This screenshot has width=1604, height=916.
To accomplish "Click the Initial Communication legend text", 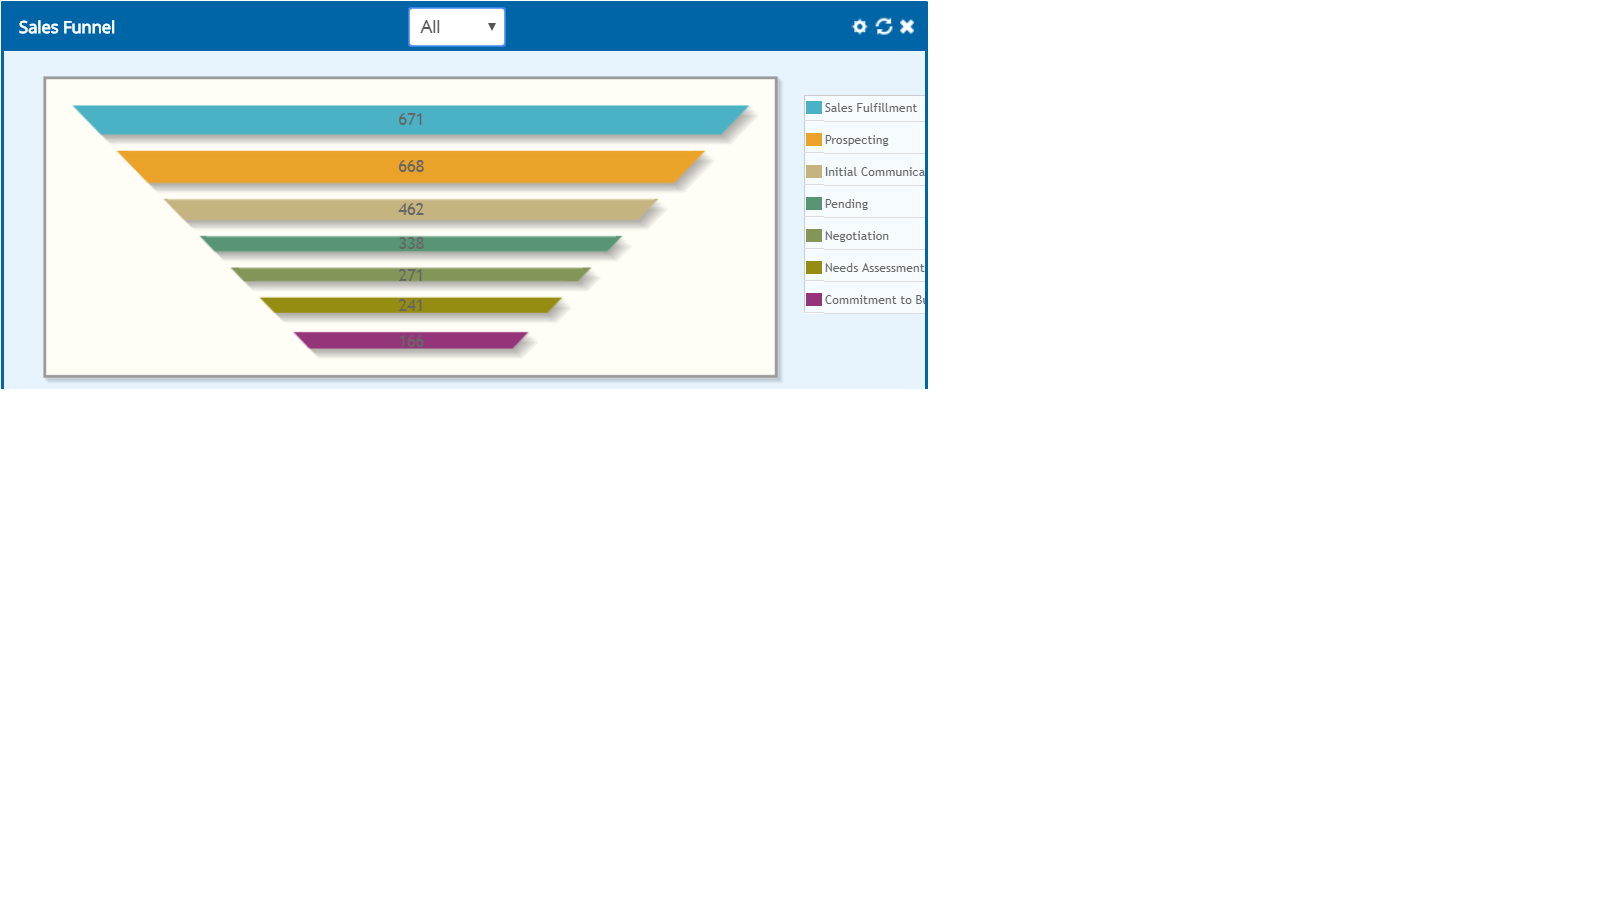I will coord(873,171).
